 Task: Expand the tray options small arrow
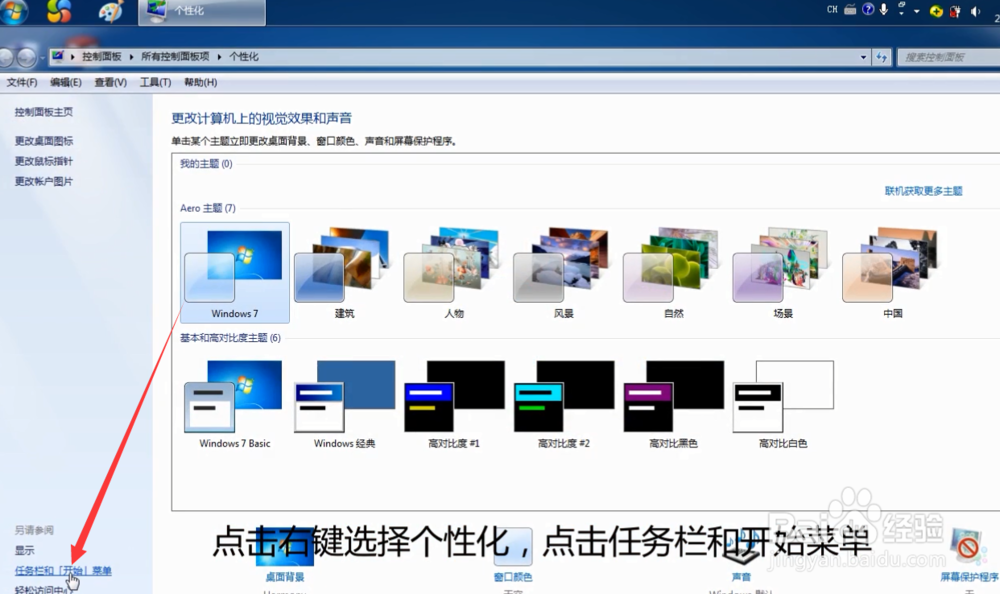coord(916,11)
